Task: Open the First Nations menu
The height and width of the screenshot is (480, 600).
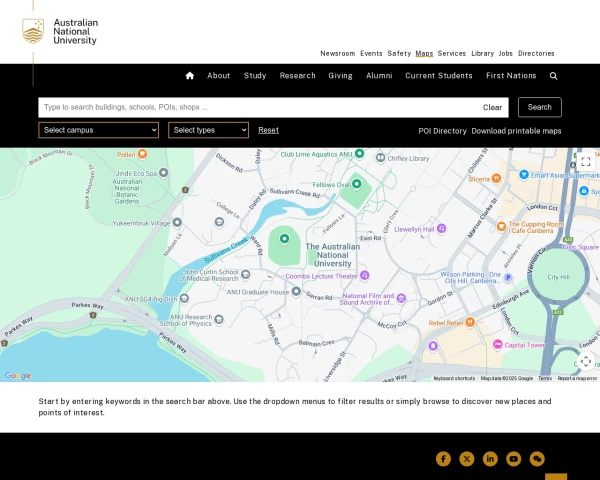Action: tap(511, 76)
